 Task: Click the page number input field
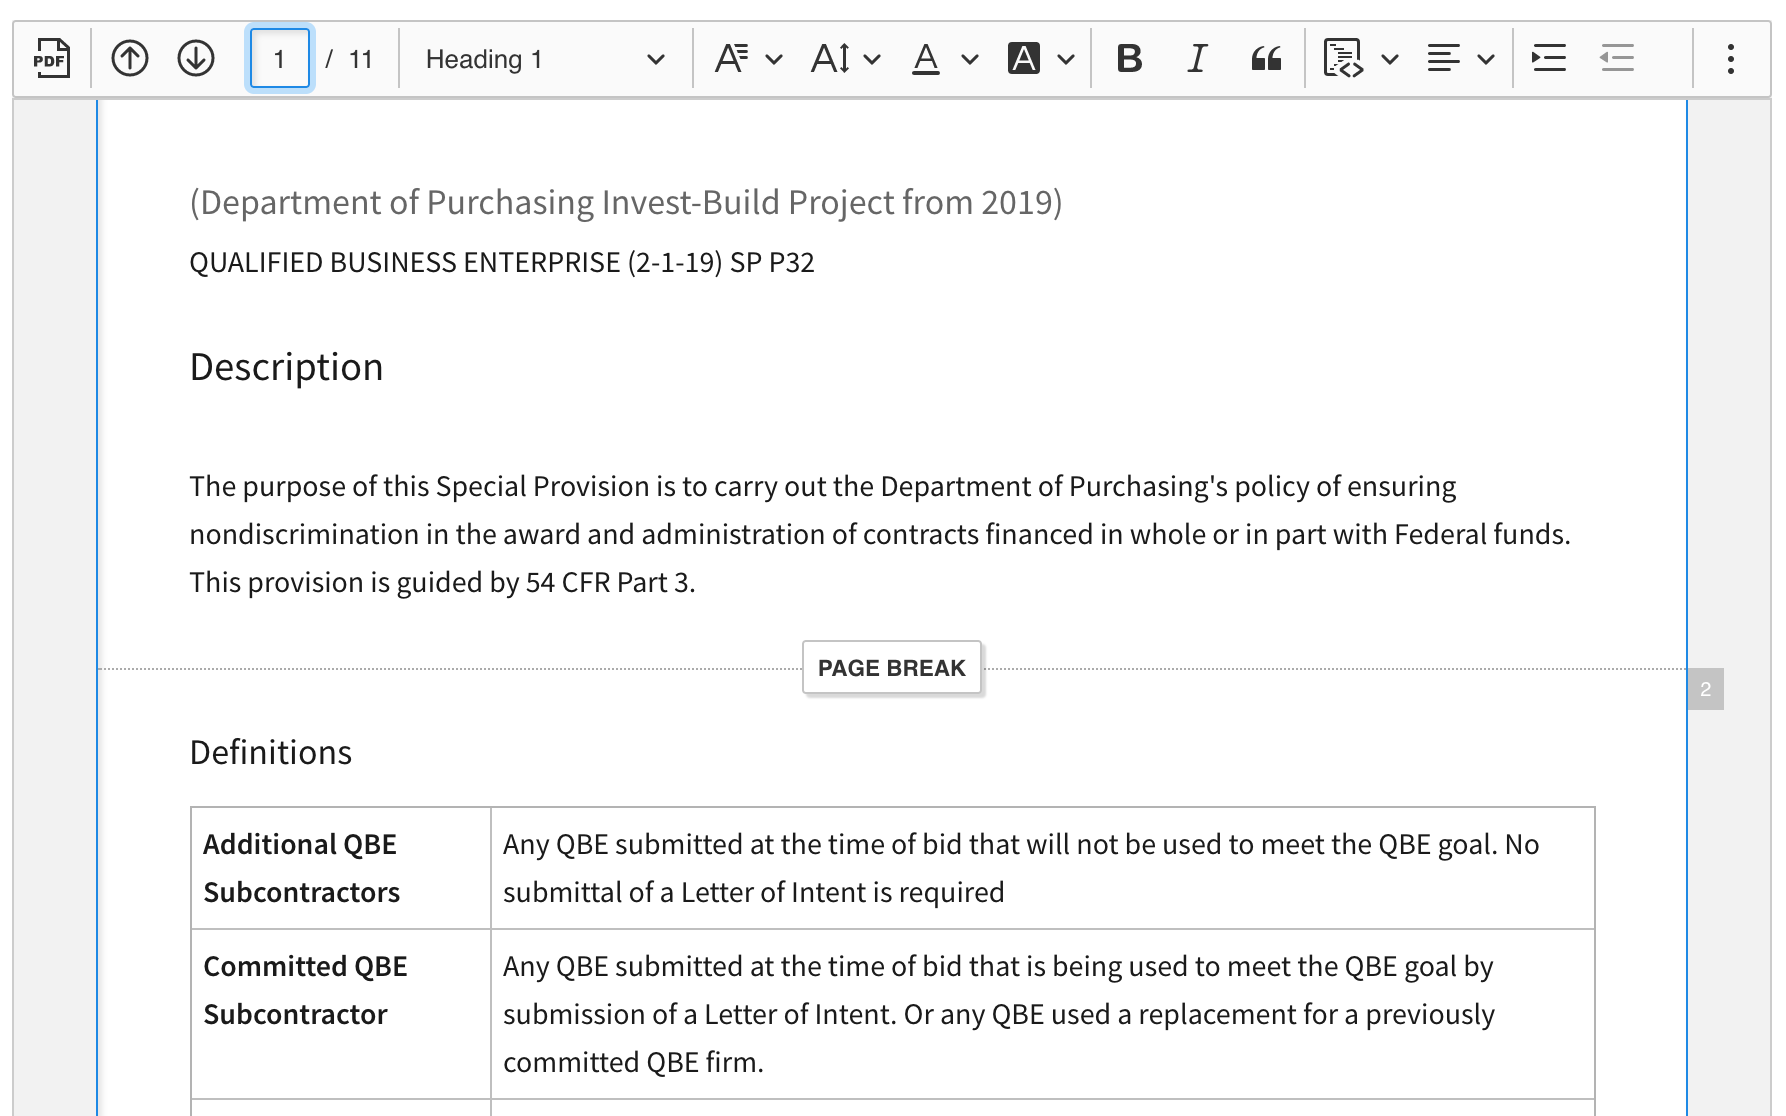point(280,59)
